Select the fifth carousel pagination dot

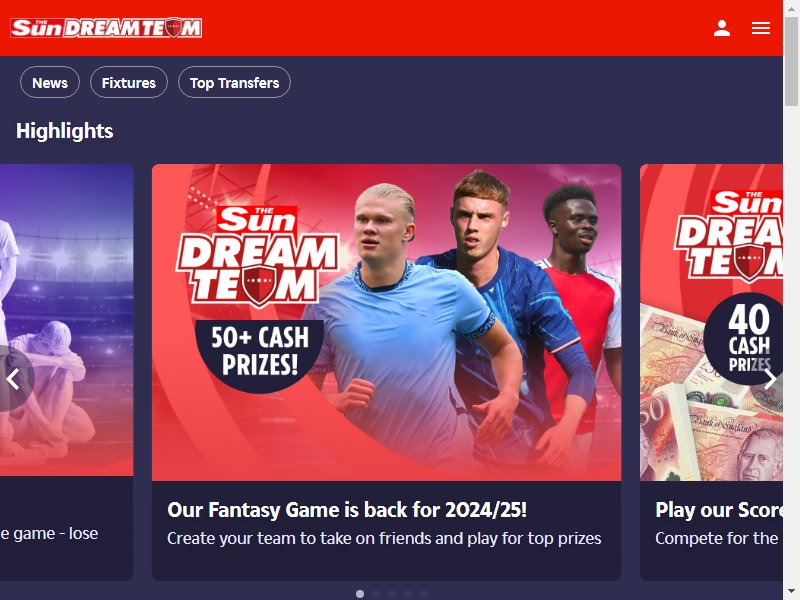coord(424,594)
